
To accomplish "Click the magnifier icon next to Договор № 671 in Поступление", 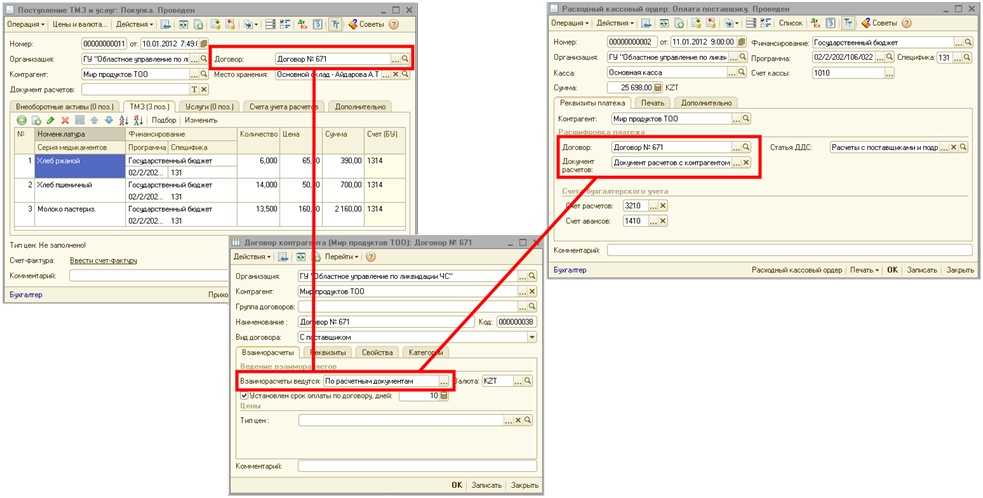I will pos(405,60).
